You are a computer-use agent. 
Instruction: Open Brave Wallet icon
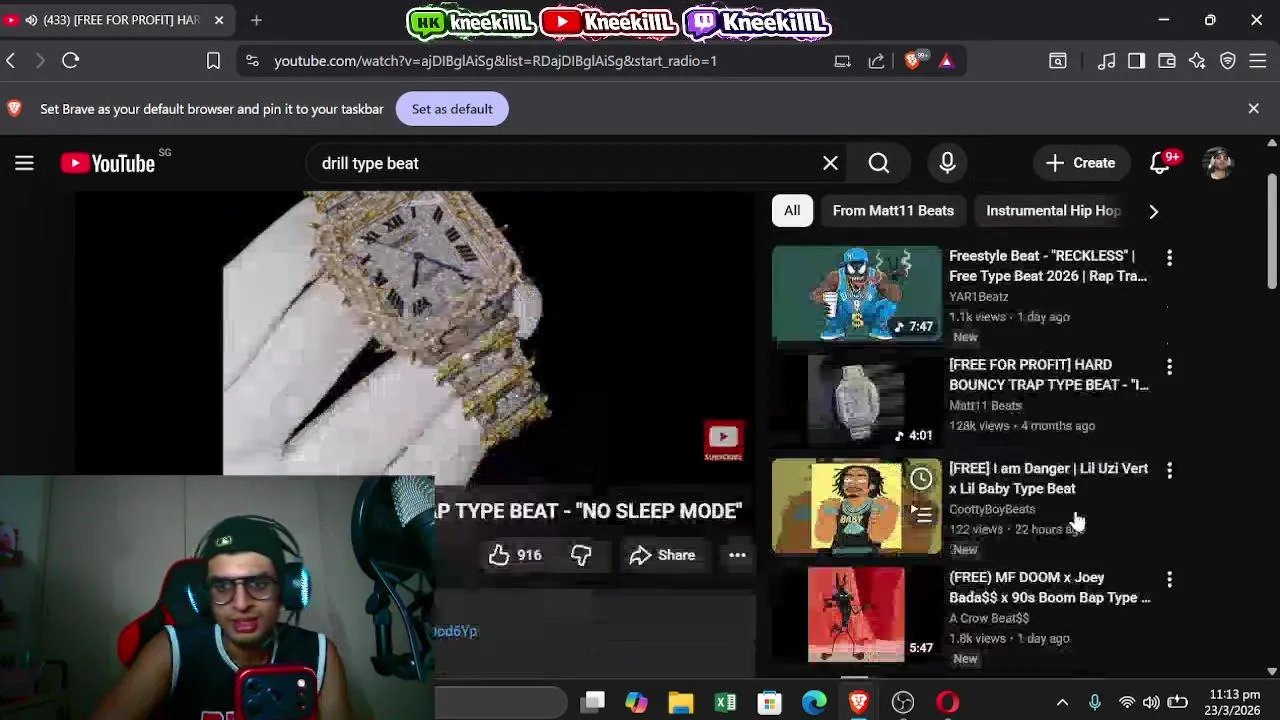(x=1167, y=61)
